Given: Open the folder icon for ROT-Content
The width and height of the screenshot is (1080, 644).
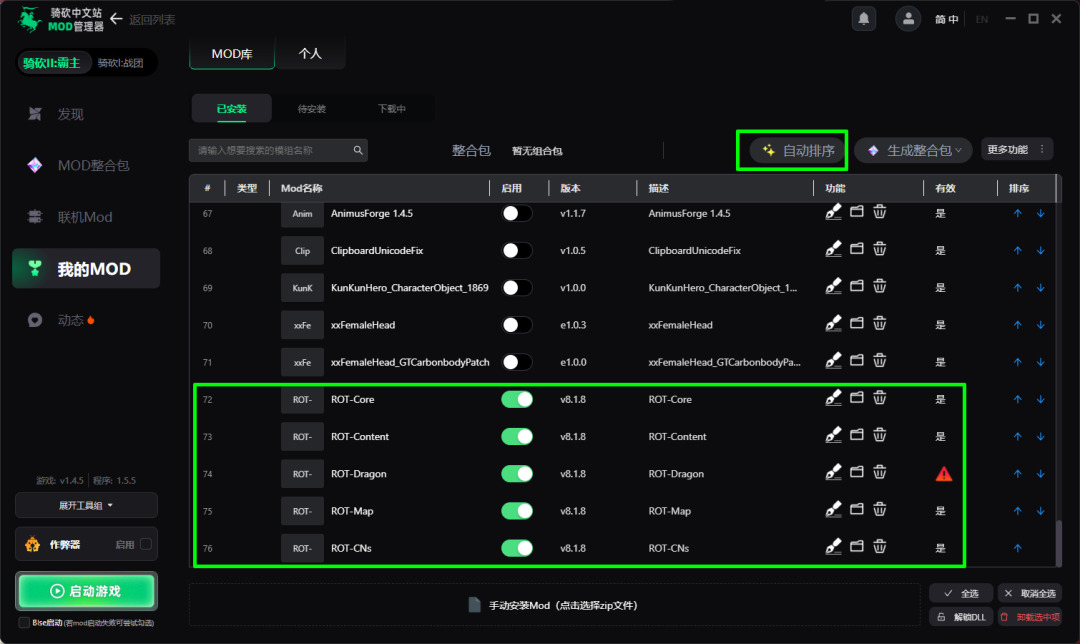Looking at the screenshot, I should click(857, 435).
